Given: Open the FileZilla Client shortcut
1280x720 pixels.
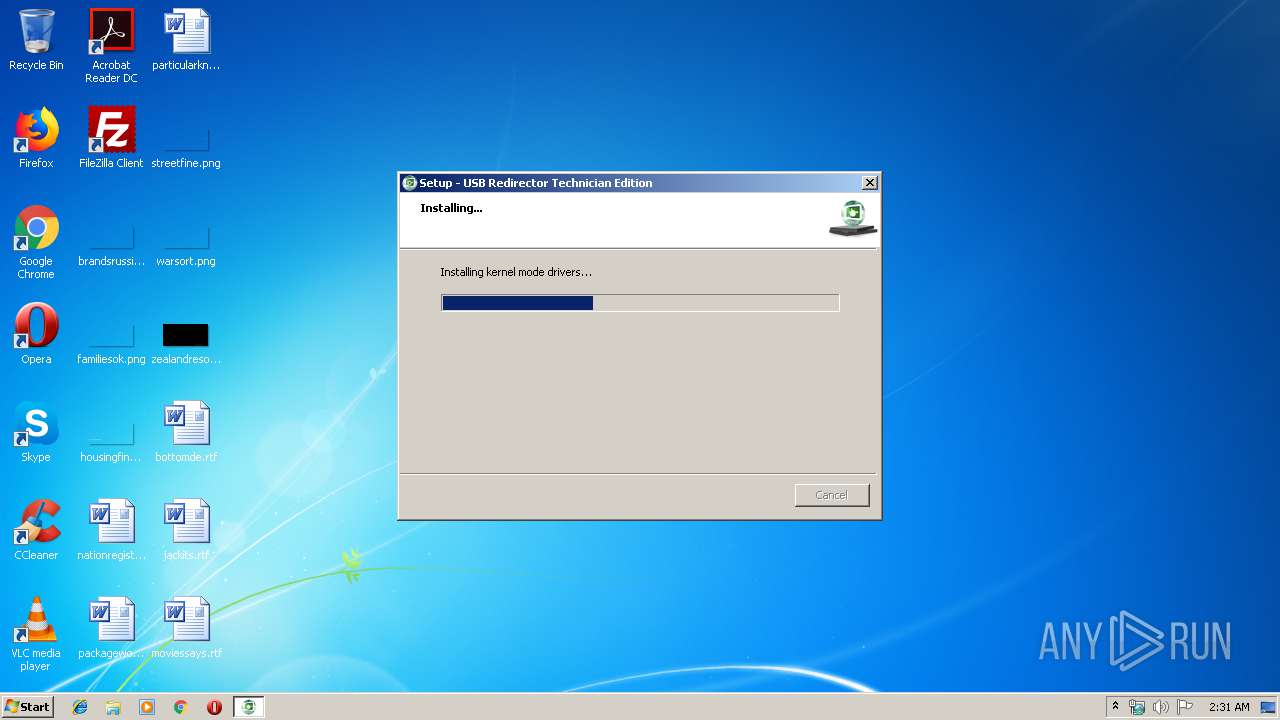Looking at the screenshot, I should pyautogui.click(x=111, y=139).
